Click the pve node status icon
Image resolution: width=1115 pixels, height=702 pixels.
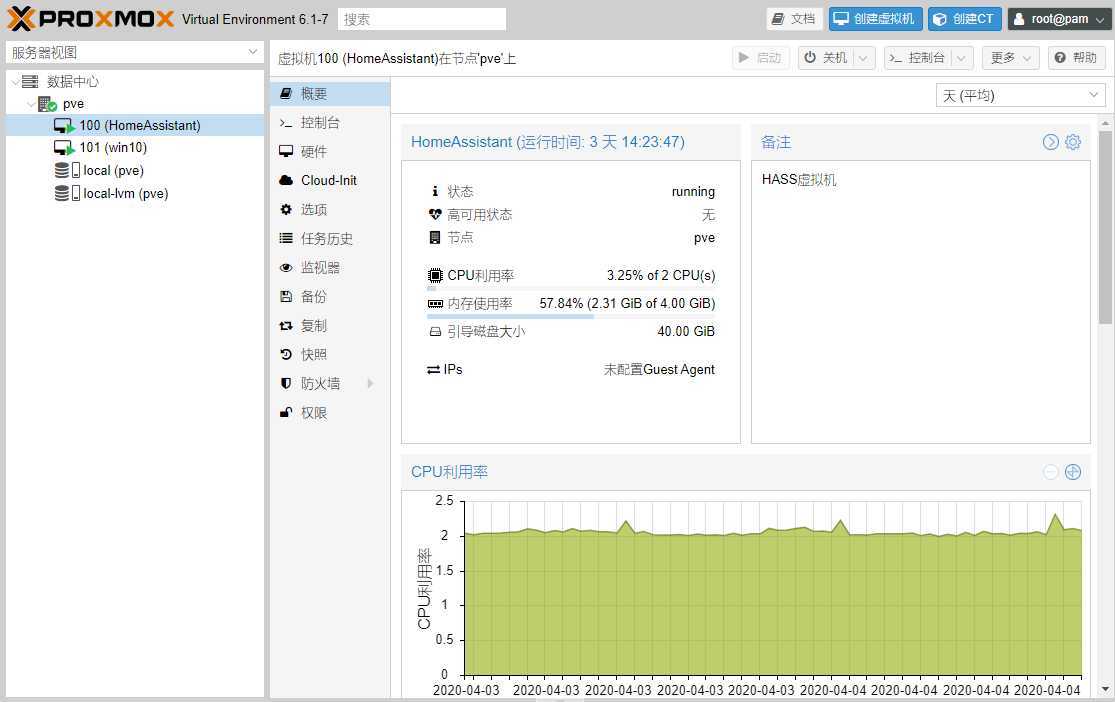pos(47,105)
